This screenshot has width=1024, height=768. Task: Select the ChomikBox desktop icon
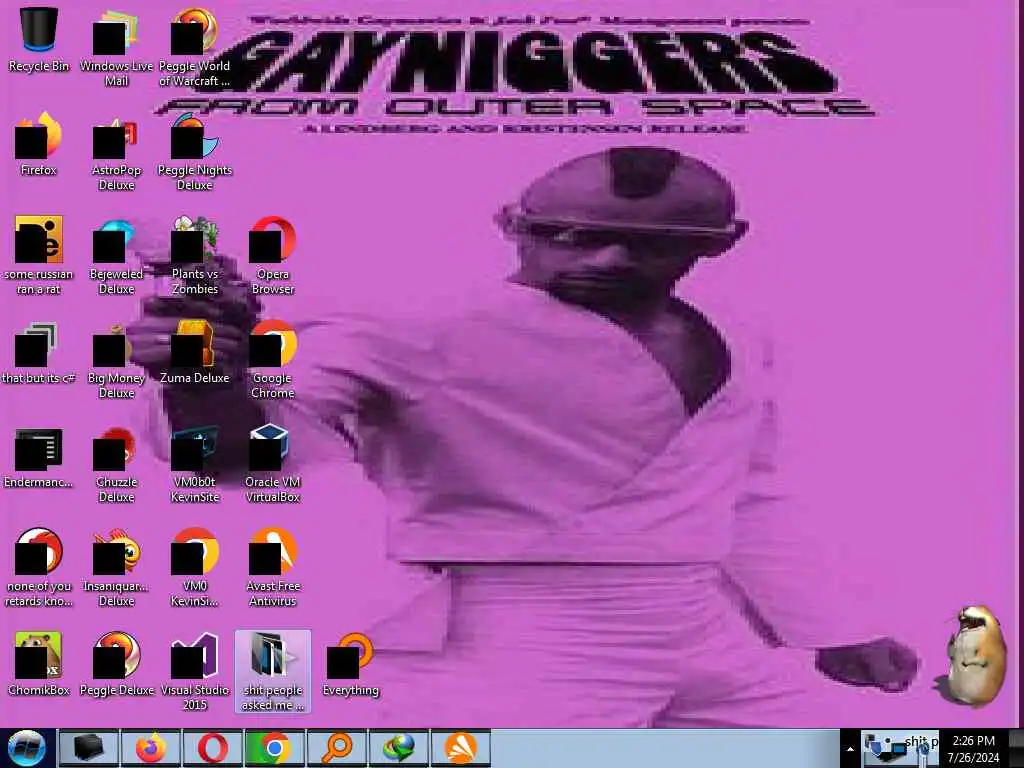click(39, 664)
